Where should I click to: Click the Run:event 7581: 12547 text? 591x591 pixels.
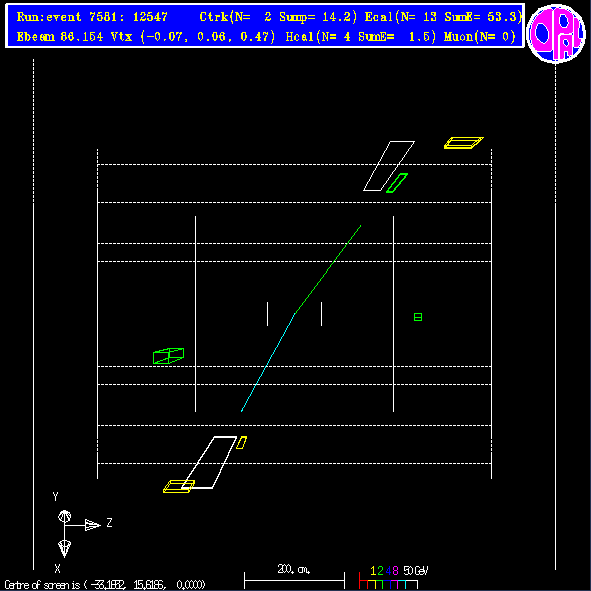[x=92, y=17]
